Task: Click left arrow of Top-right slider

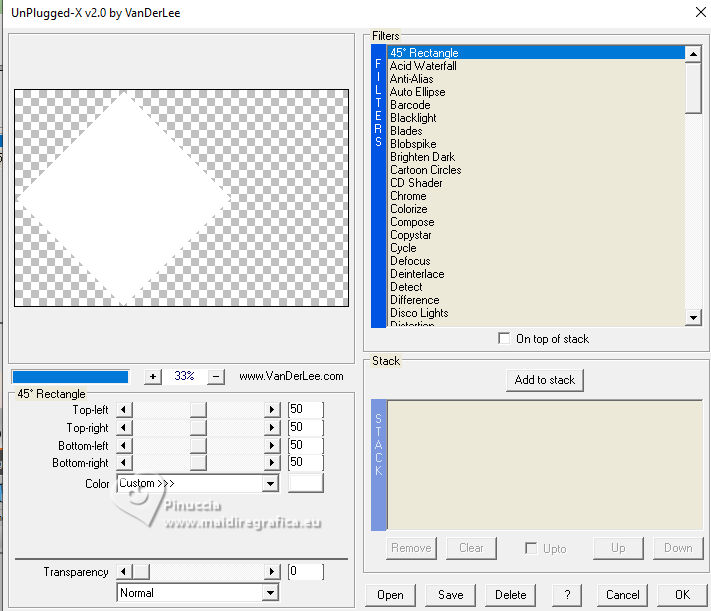Action: click(x=124, y=427)
